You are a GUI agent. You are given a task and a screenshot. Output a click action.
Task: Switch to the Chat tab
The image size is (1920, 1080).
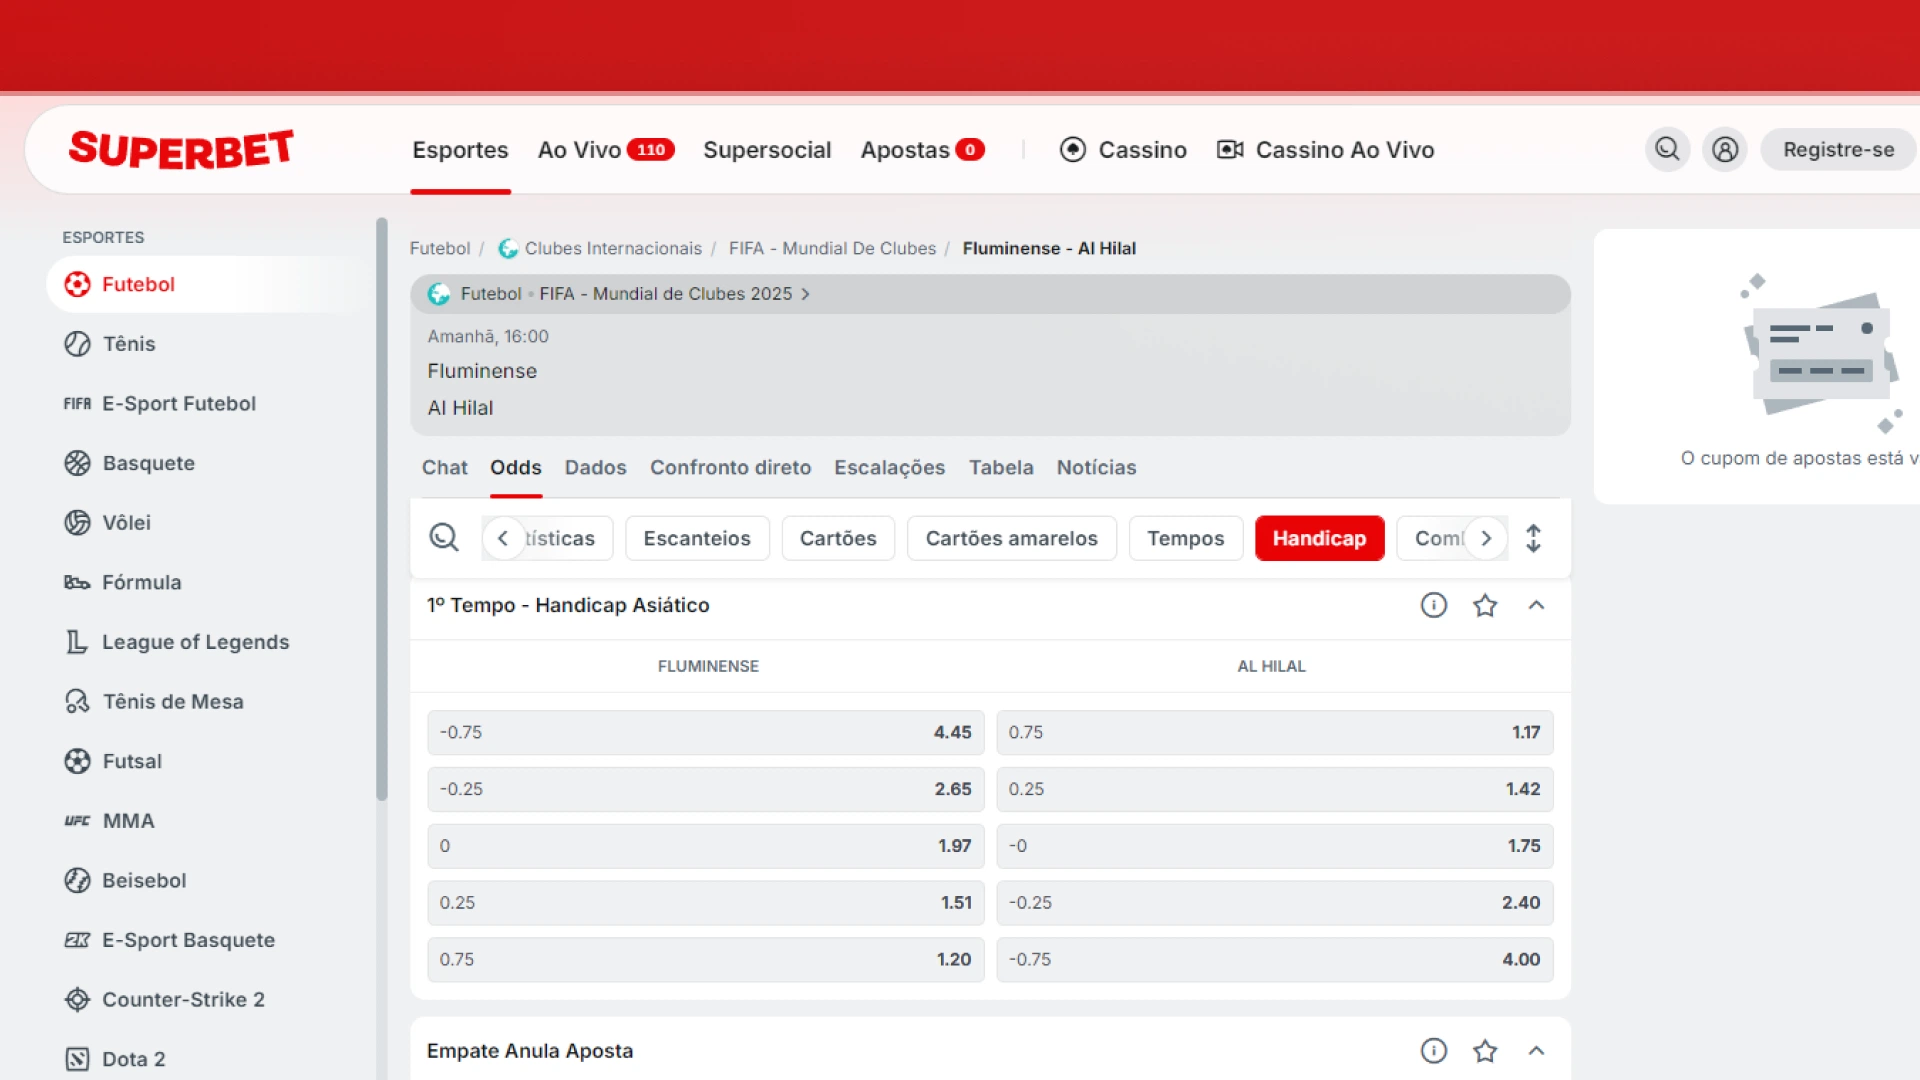coord(444,467)
